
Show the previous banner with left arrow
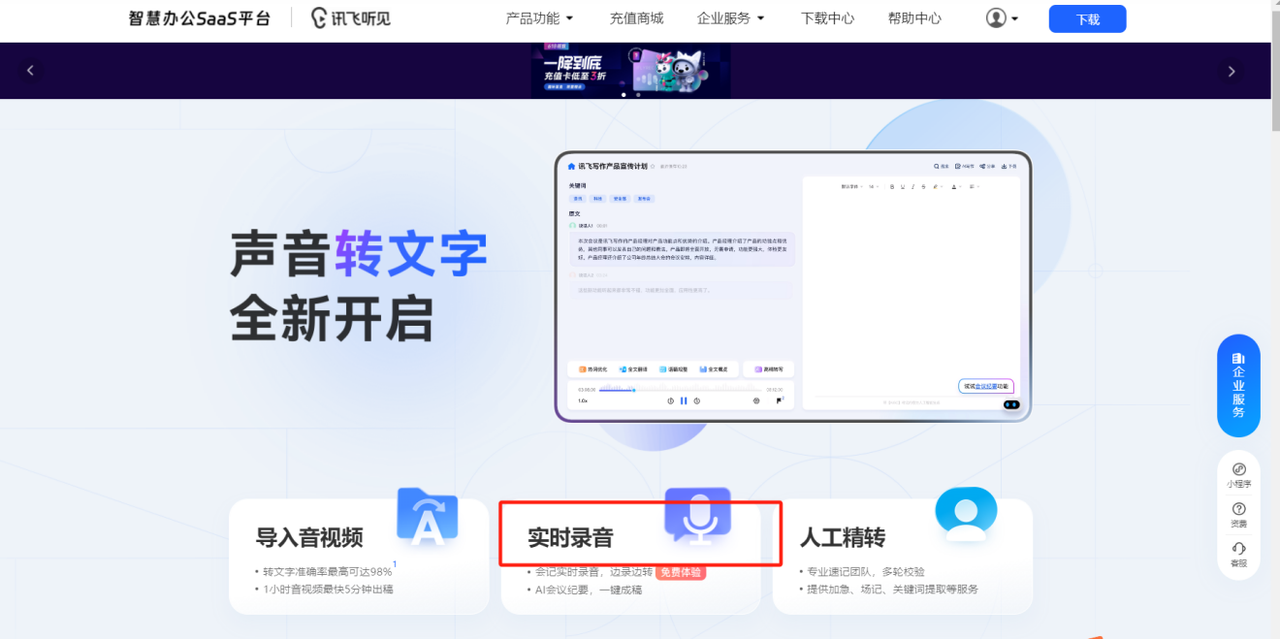[x=30, y=71]
